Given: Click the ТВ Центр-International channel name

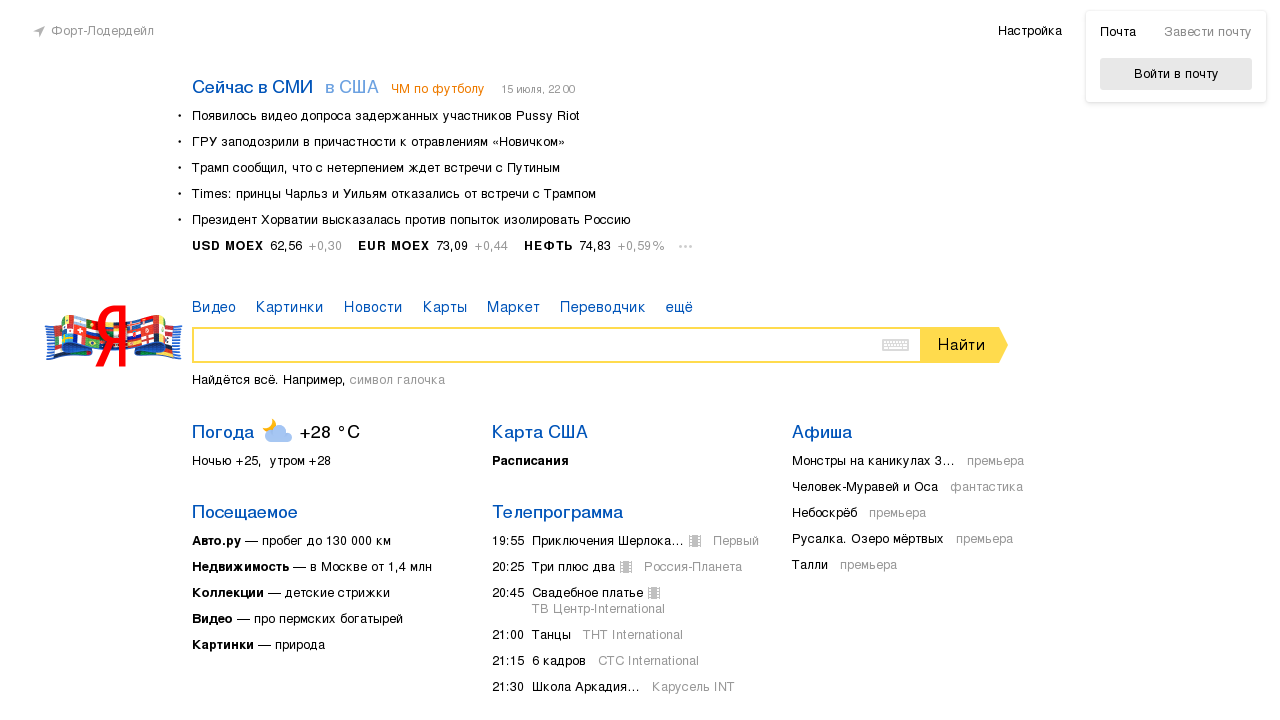Looking at the screenshot, I should tap(598, 609).
